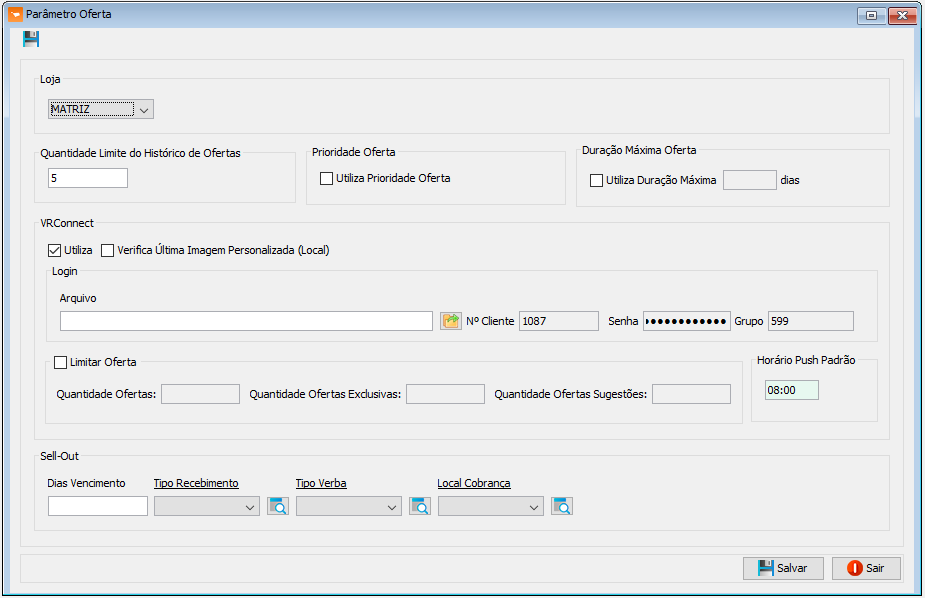Enable the Limitar Oferta checkbox

60,363
